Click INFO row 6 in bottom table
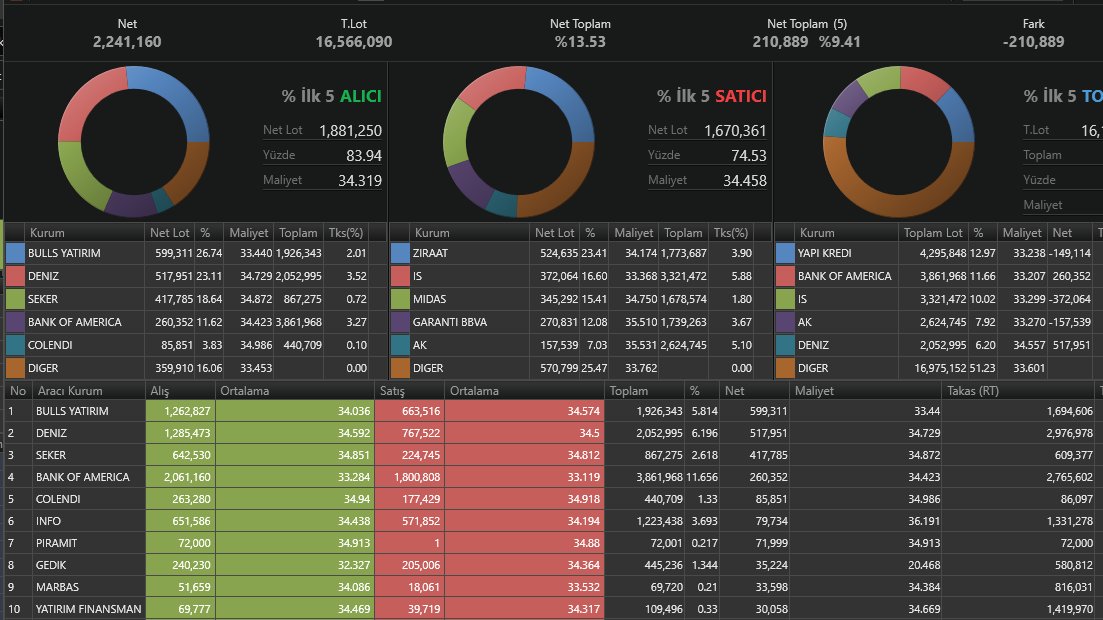This screenshot has width=1103, height=620. (x=554, y=521)
